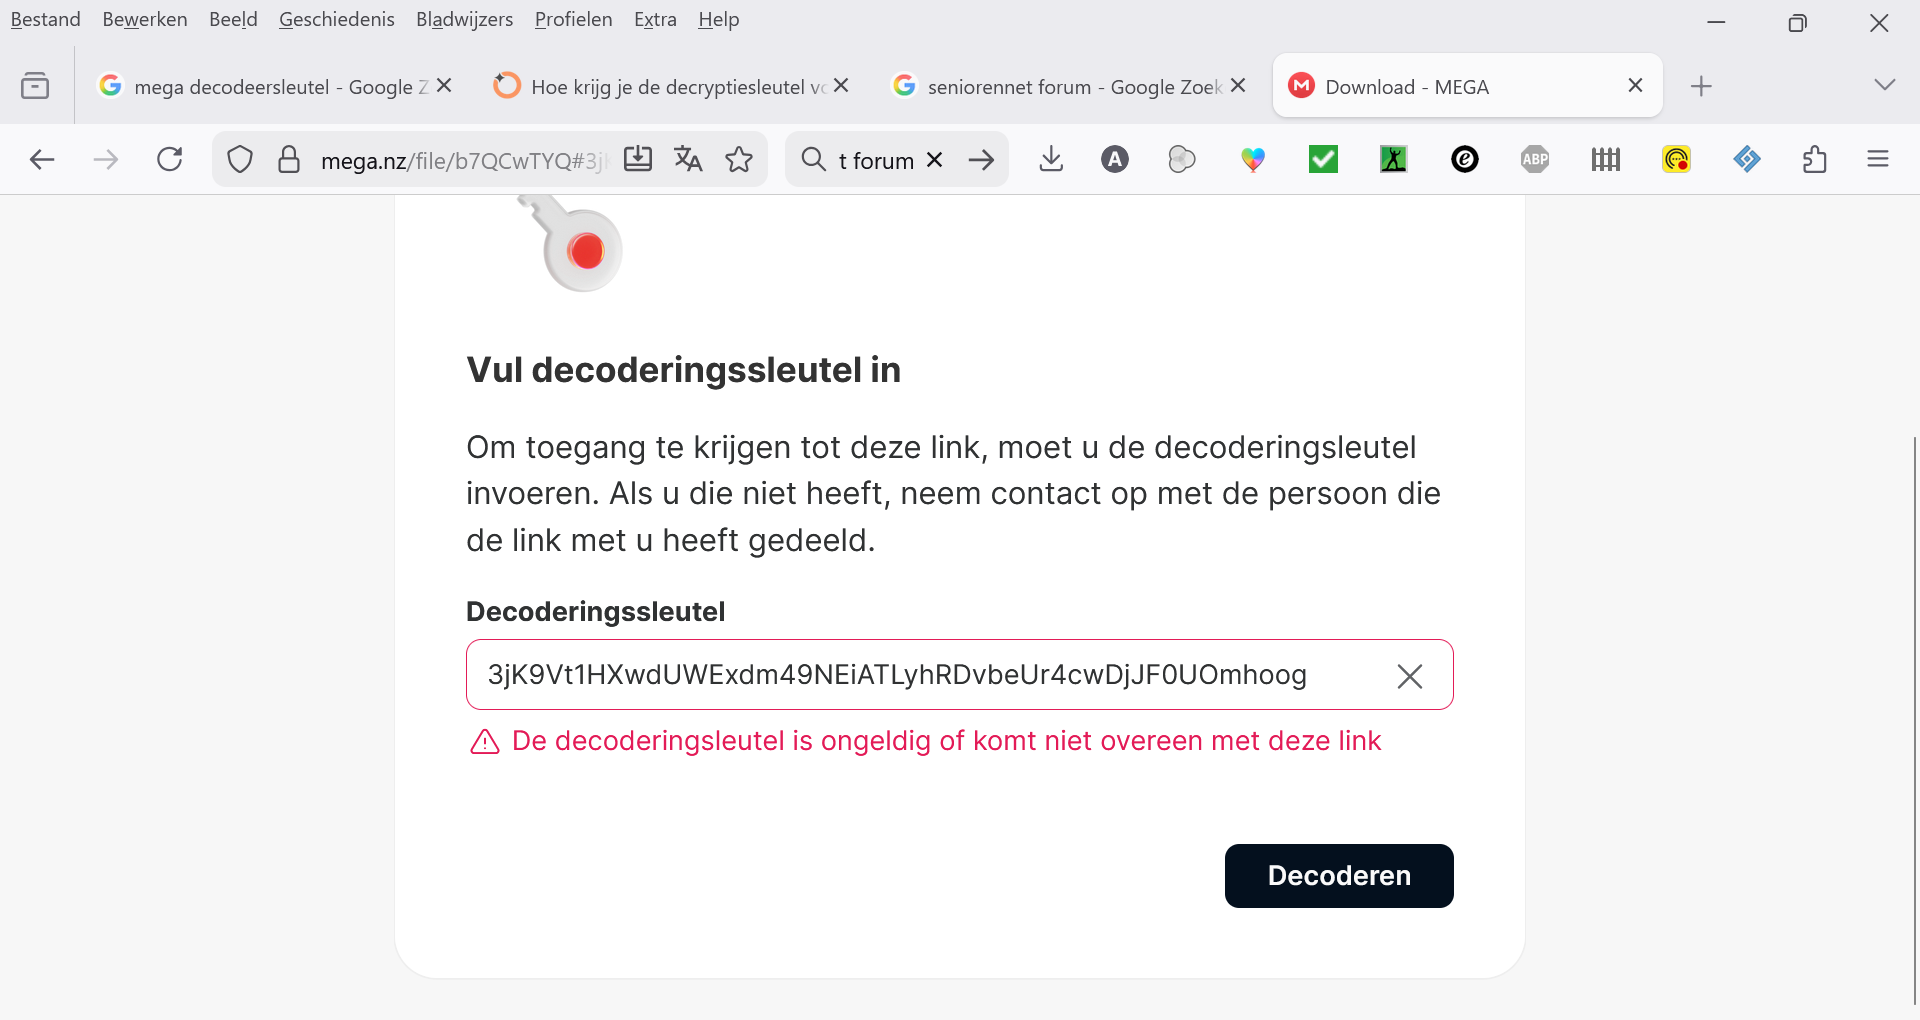
Task: Switch to the seniorennet forum tab
Action: coord(1060,86)
